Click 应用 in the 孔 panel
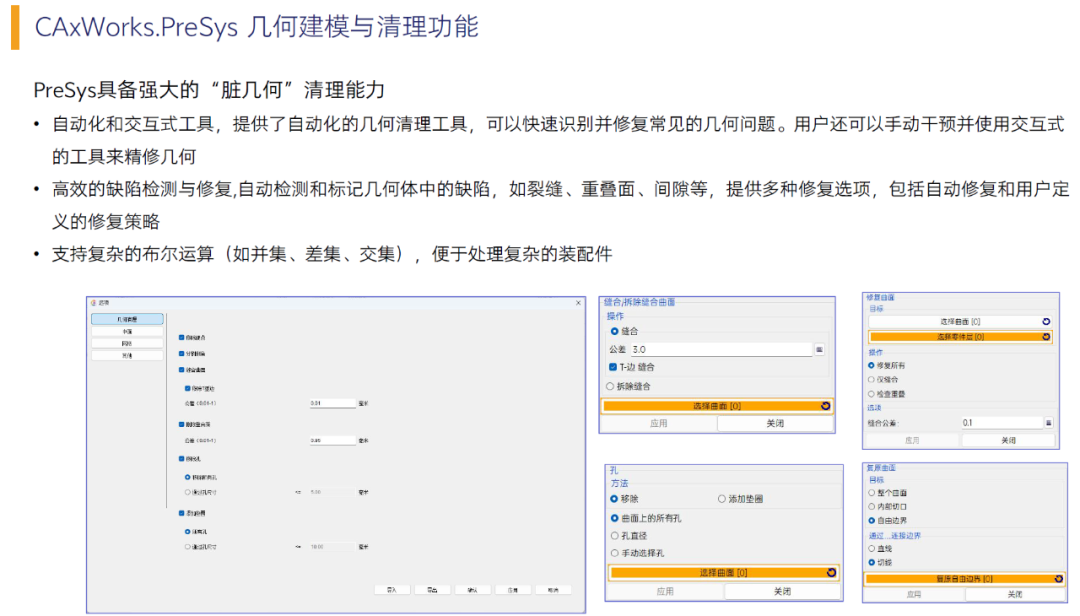The image size is (1080, 616). click(x=665, y=591)
